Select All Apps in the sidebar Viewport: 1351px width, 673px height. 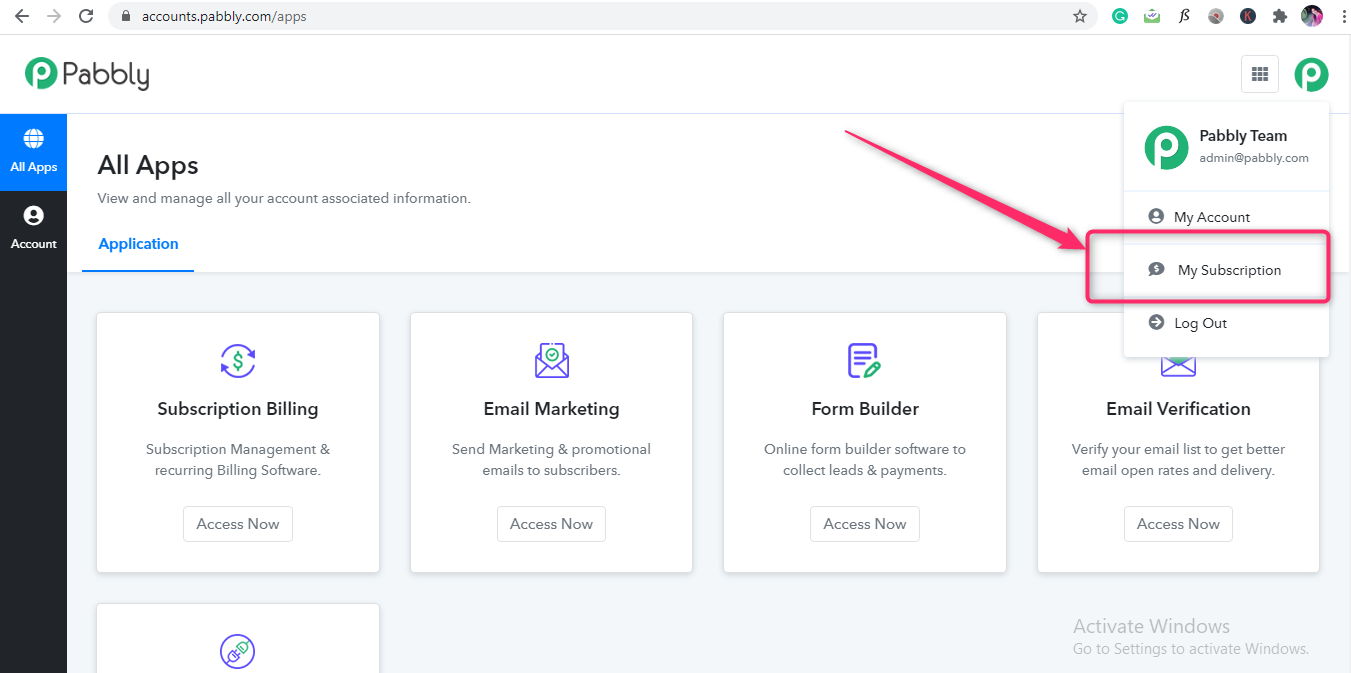pos(33,152)
